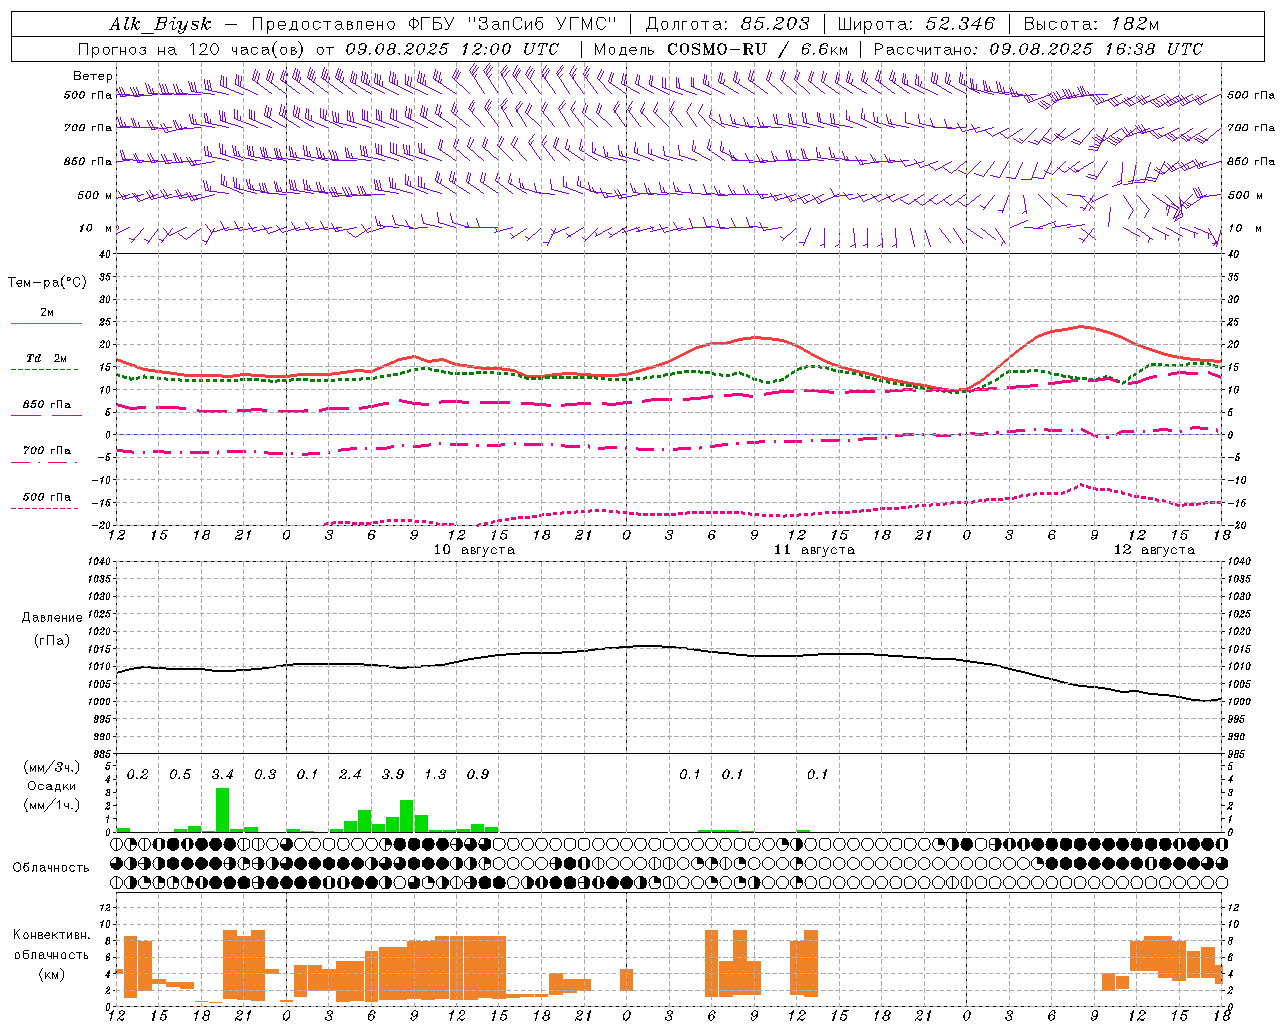Click the 'Ветер' wind panel label
The height and width of the screenshot is (1024, 1280).
click(93, 76)
